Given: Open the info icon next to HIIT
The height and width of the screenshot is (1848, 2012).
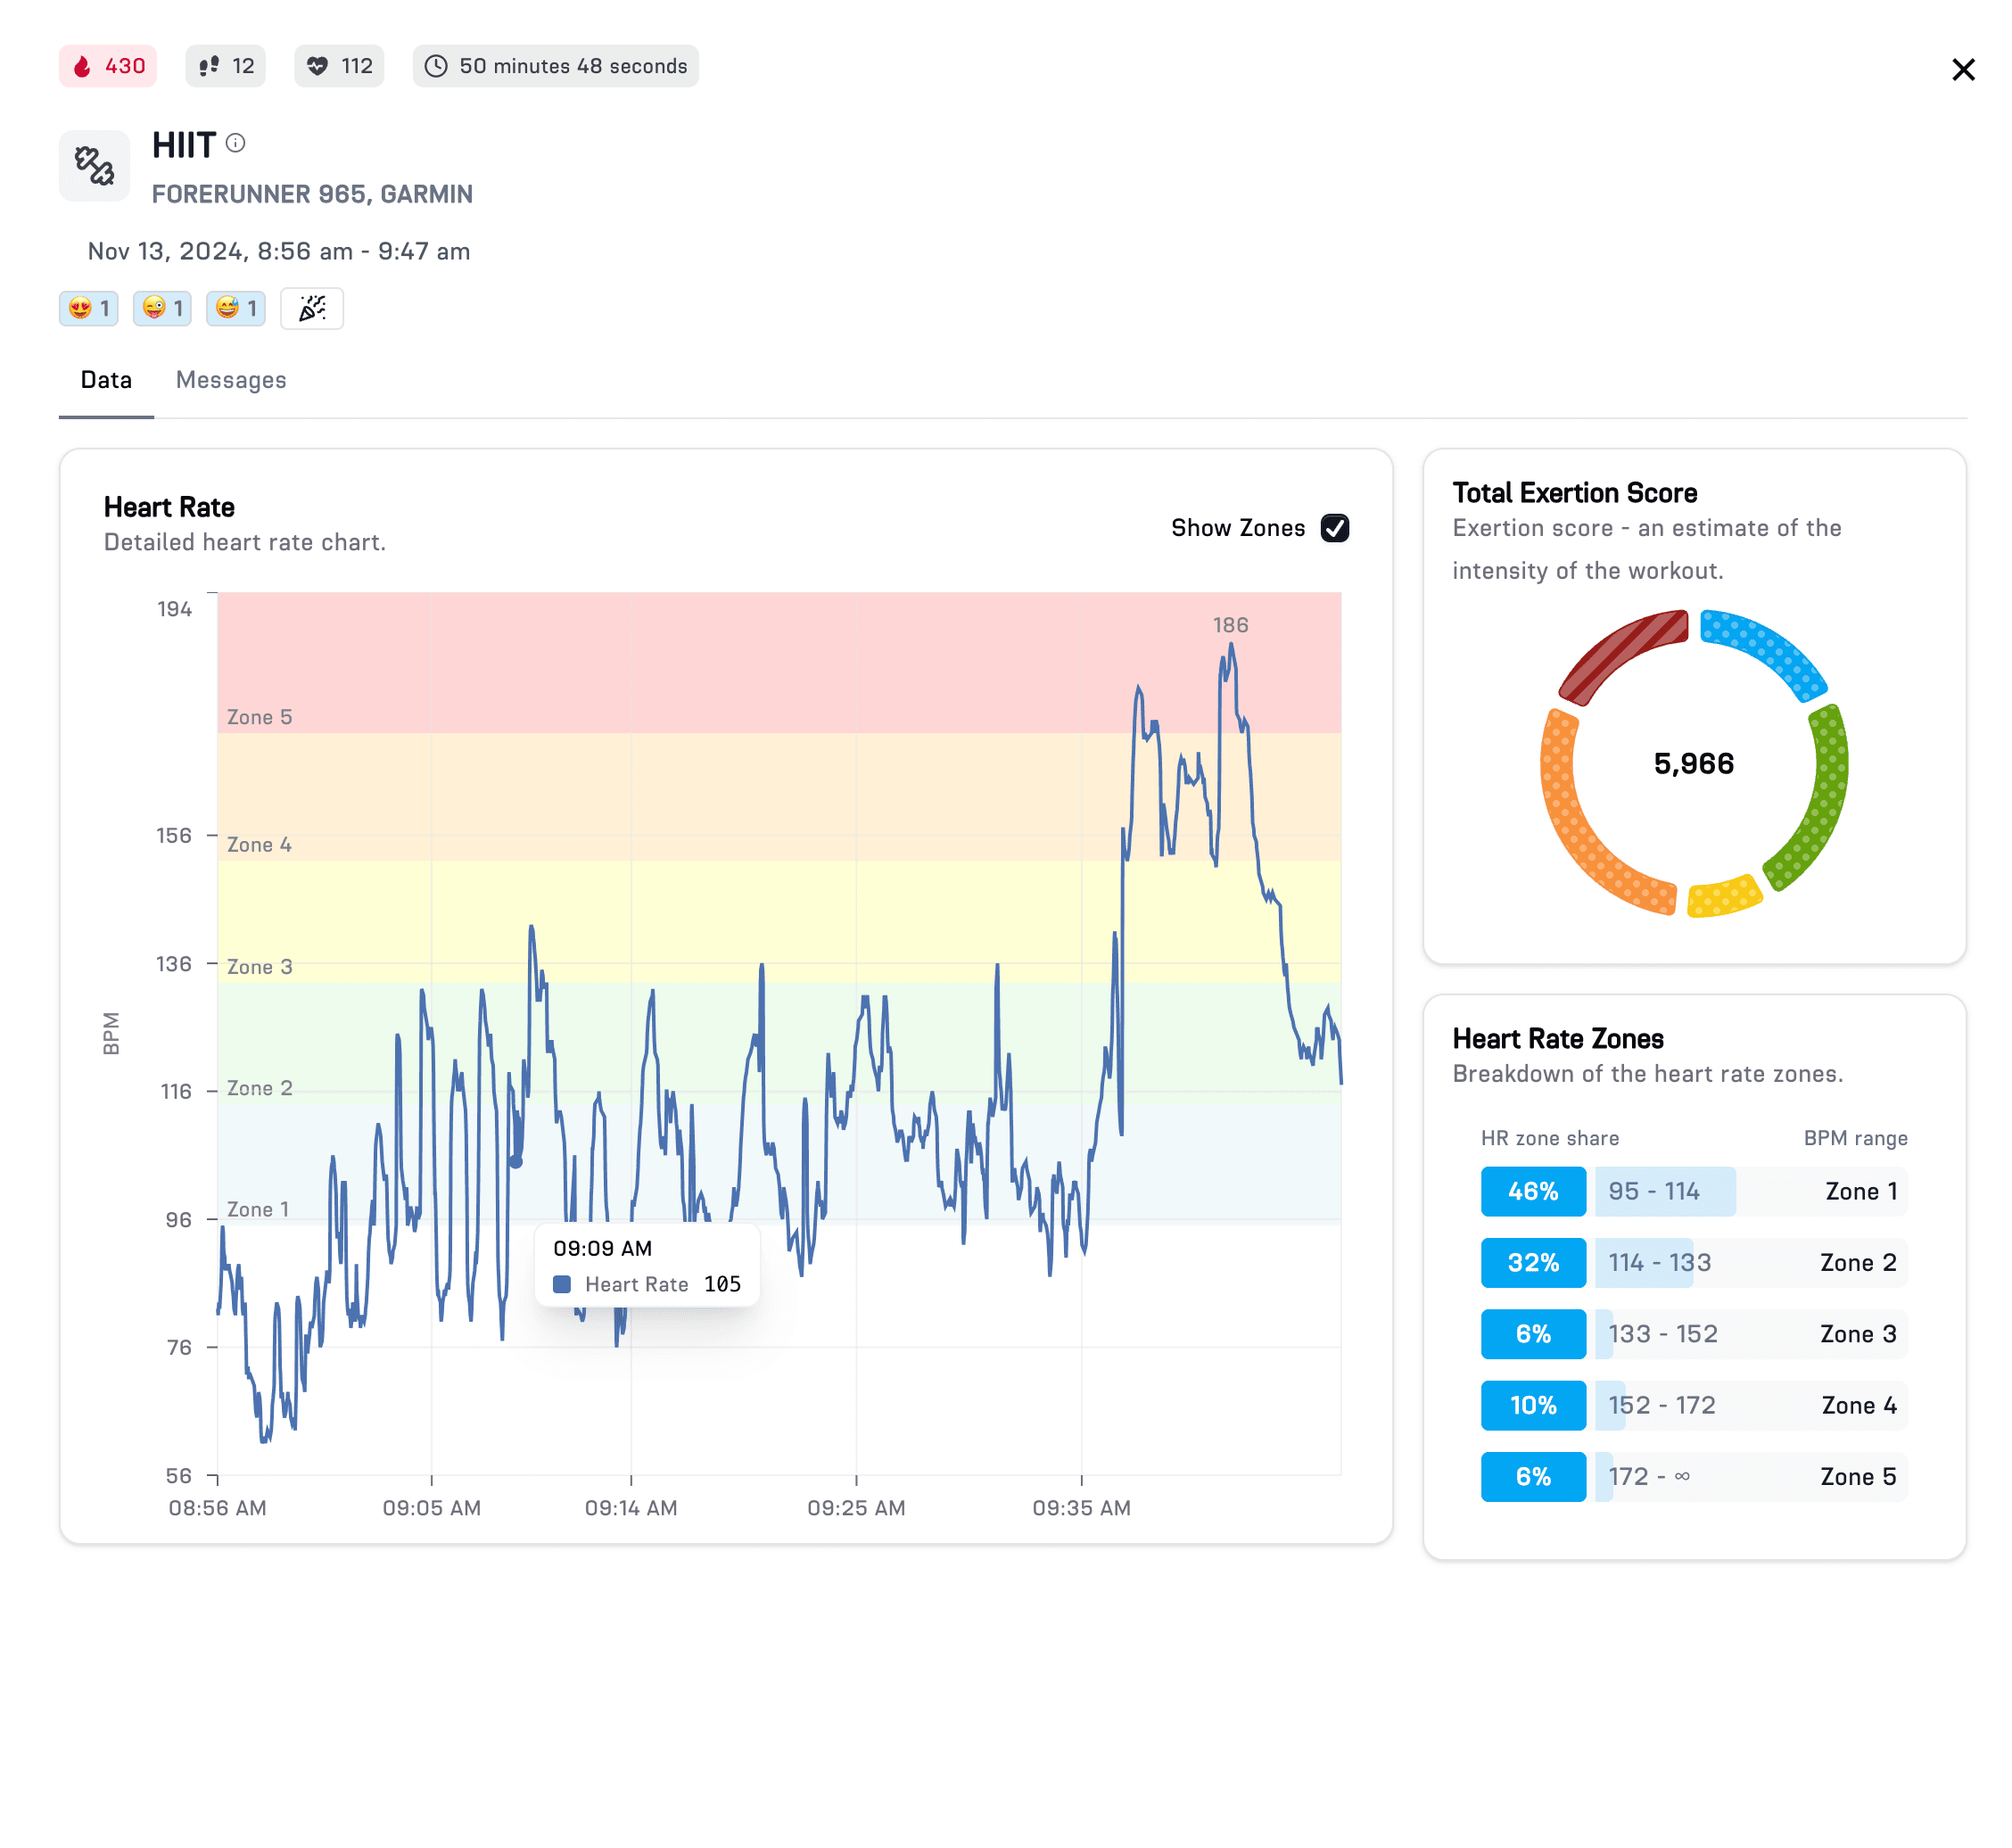Looking at the screenshot, I should (x=236, y=143).
